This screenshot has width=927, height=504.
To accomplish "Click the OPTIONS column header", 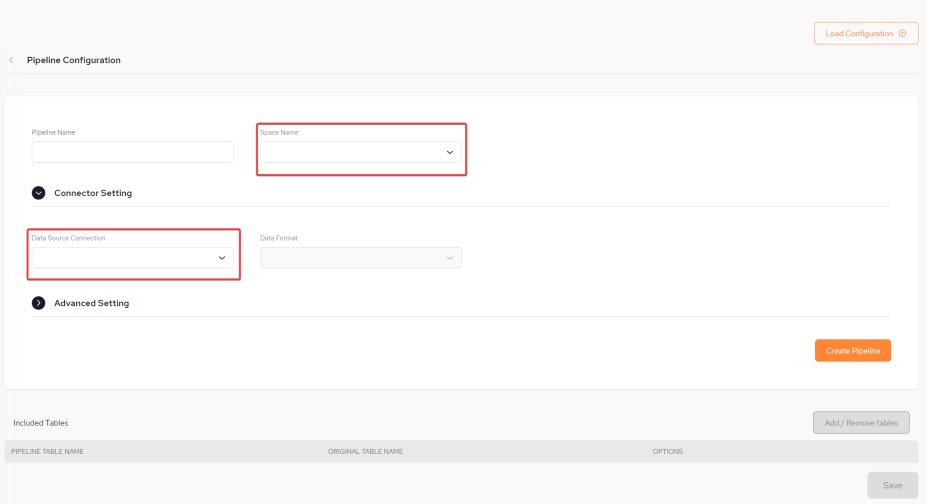I will 667,451.
